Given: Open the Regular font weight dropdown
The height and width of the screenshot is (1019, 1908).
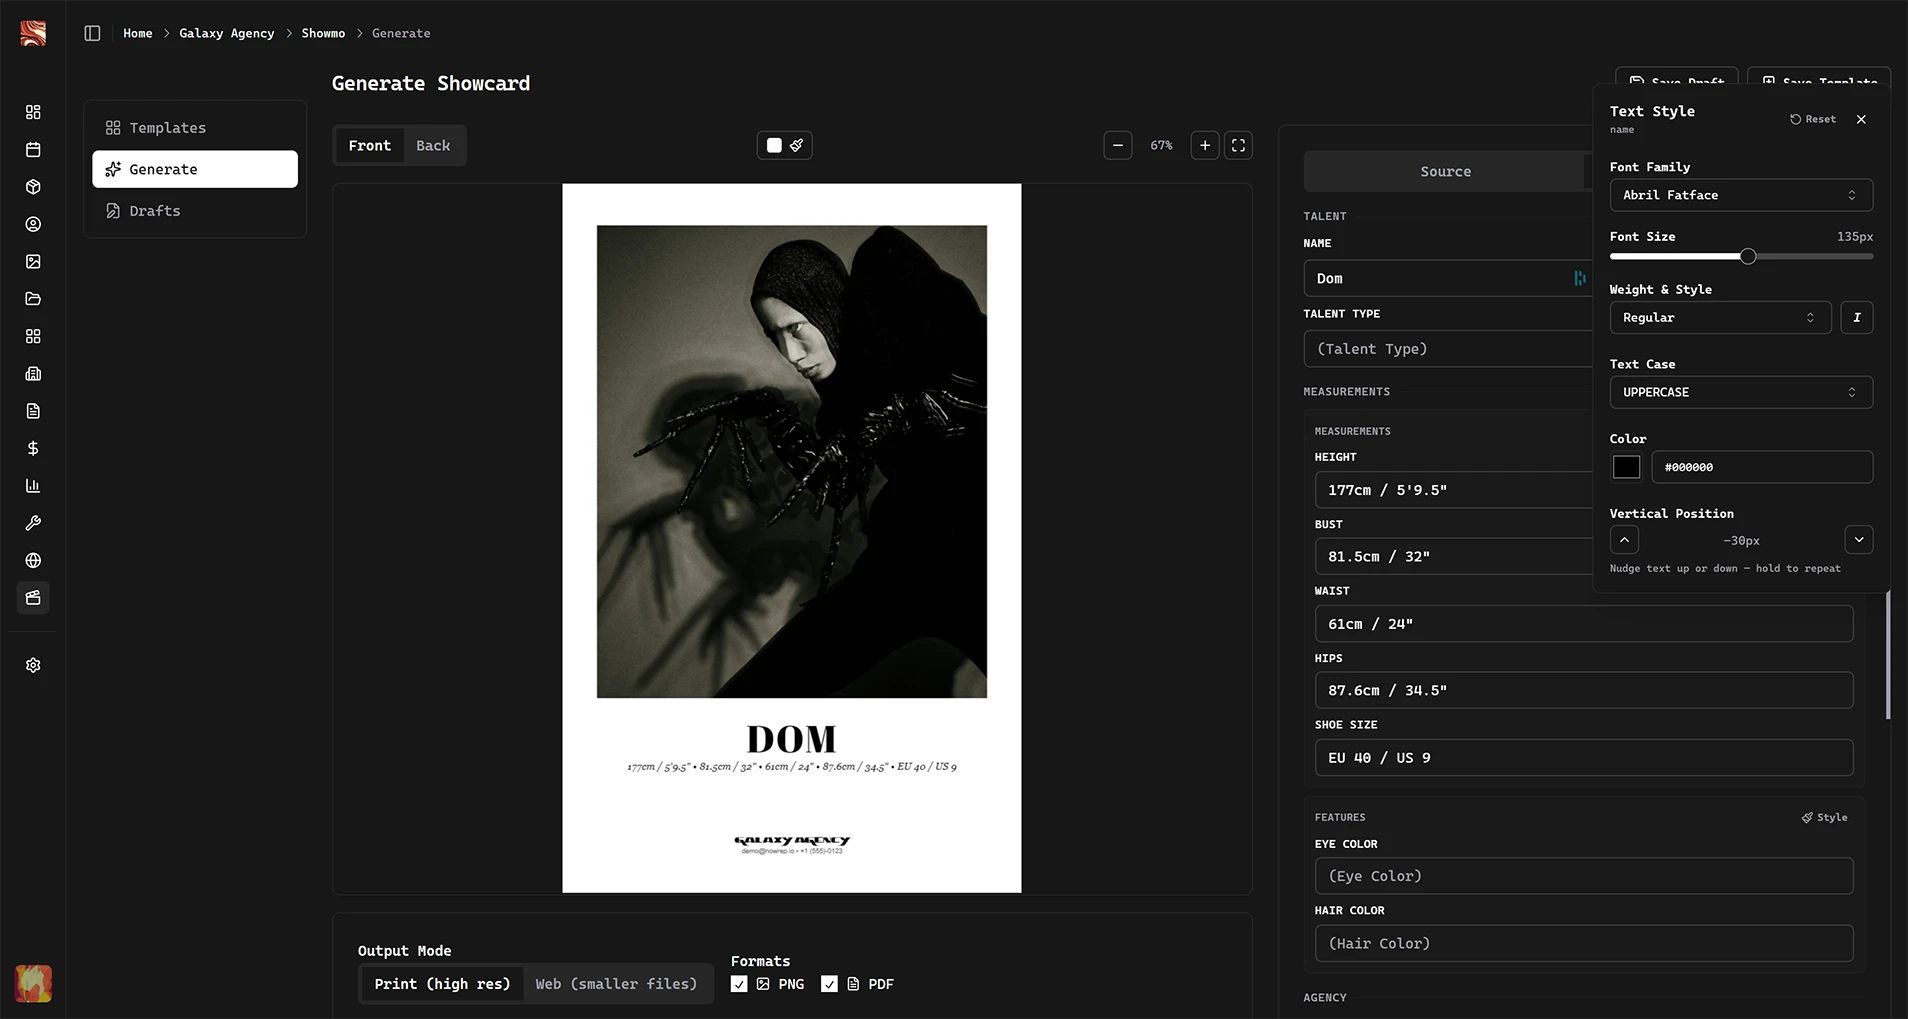Looking at the screenshot, I should [x=1720, y=317].
